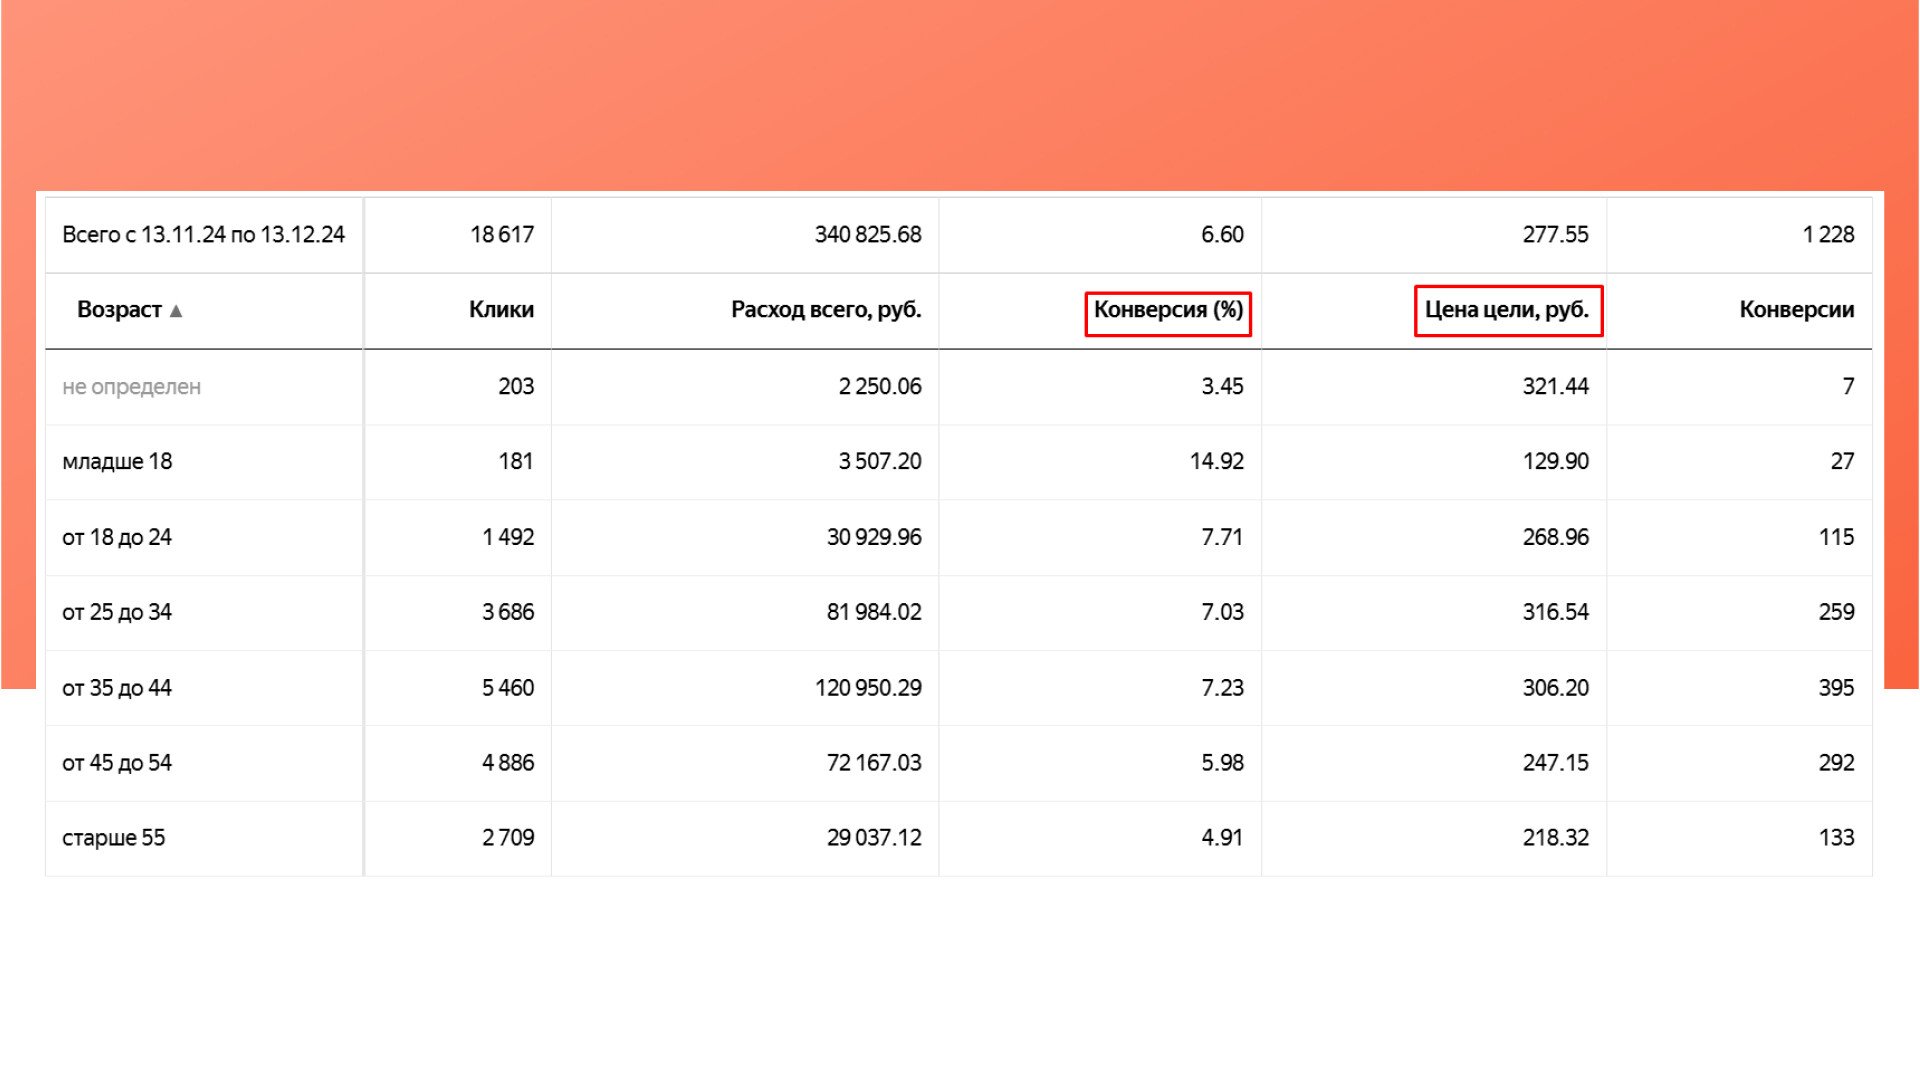1920x1080 pixels.
Task: Click total clicks value 18 617
Action: [x=502, y=235]
